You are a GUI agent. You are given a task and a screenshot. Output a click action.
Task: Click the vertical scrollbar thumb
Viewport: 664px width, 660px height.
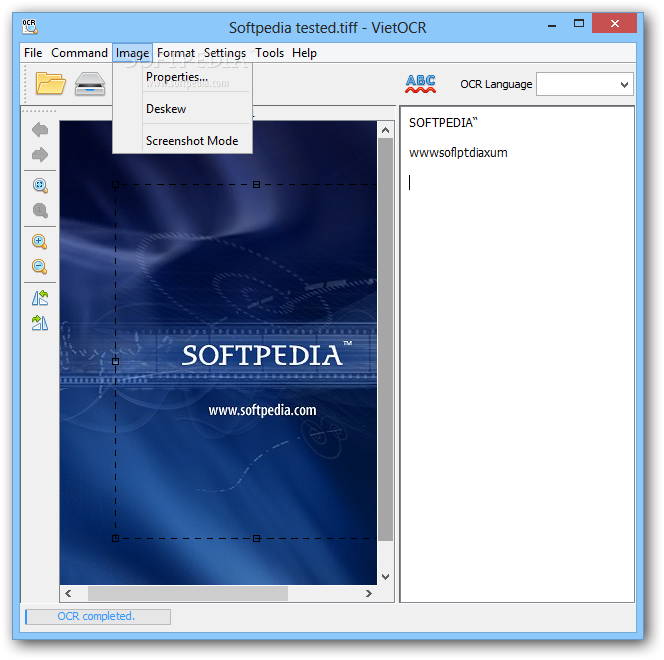[x=385, y=340]
